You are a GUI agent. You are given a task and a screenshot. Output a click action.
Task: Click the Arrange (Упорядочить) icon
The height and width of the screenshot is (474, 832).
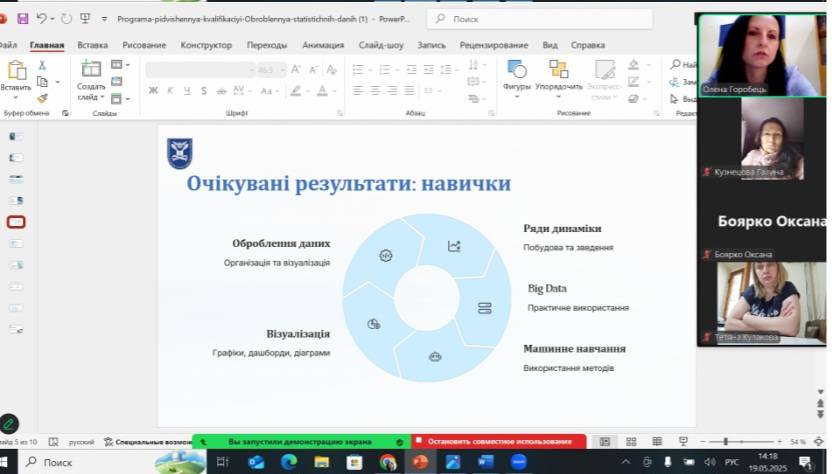[558, 70]
